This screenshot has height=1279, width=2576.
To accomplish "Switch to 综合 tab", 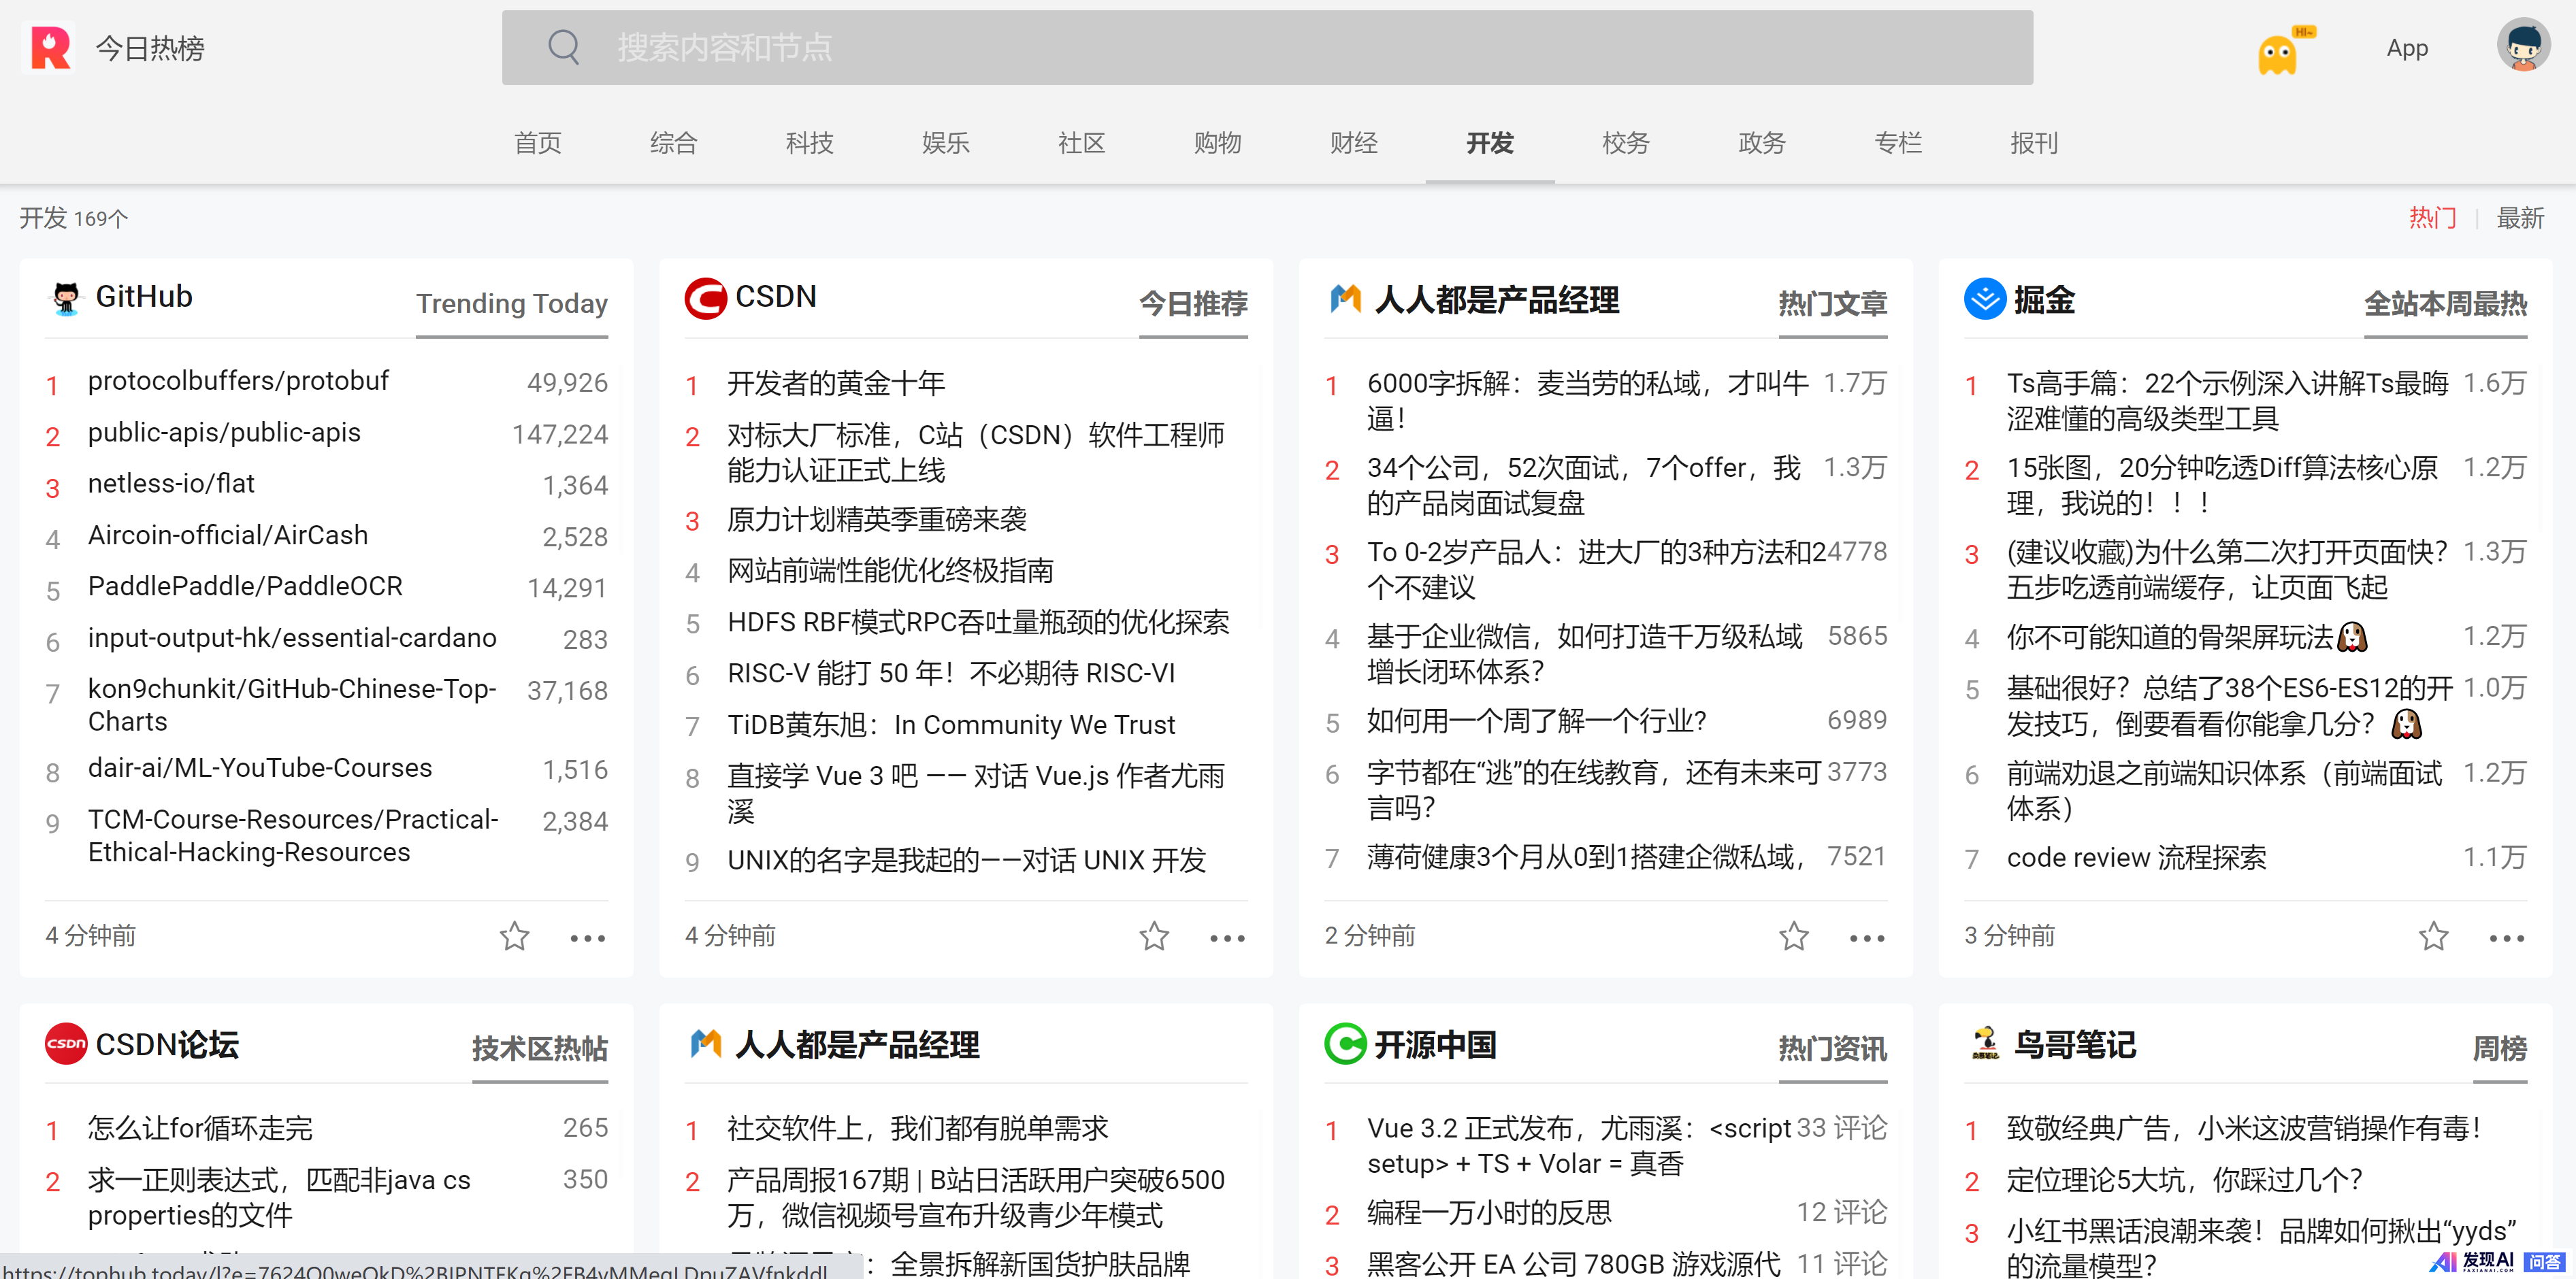I will click(674, 143).
